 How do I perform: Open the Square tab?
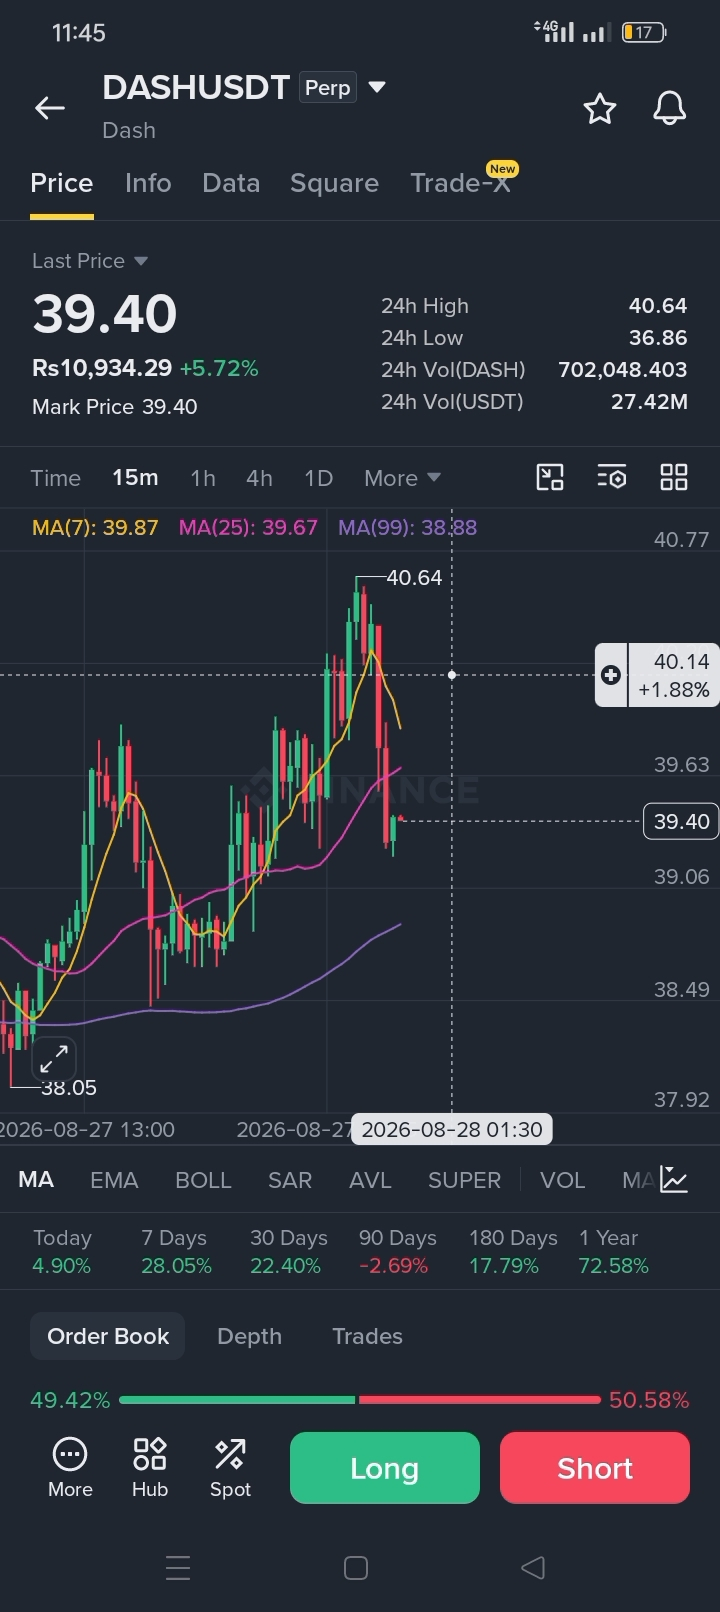point(334,183)
